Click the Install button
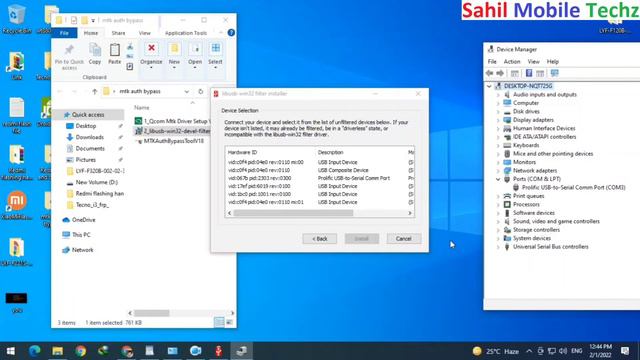 click(x=362, y=239)
